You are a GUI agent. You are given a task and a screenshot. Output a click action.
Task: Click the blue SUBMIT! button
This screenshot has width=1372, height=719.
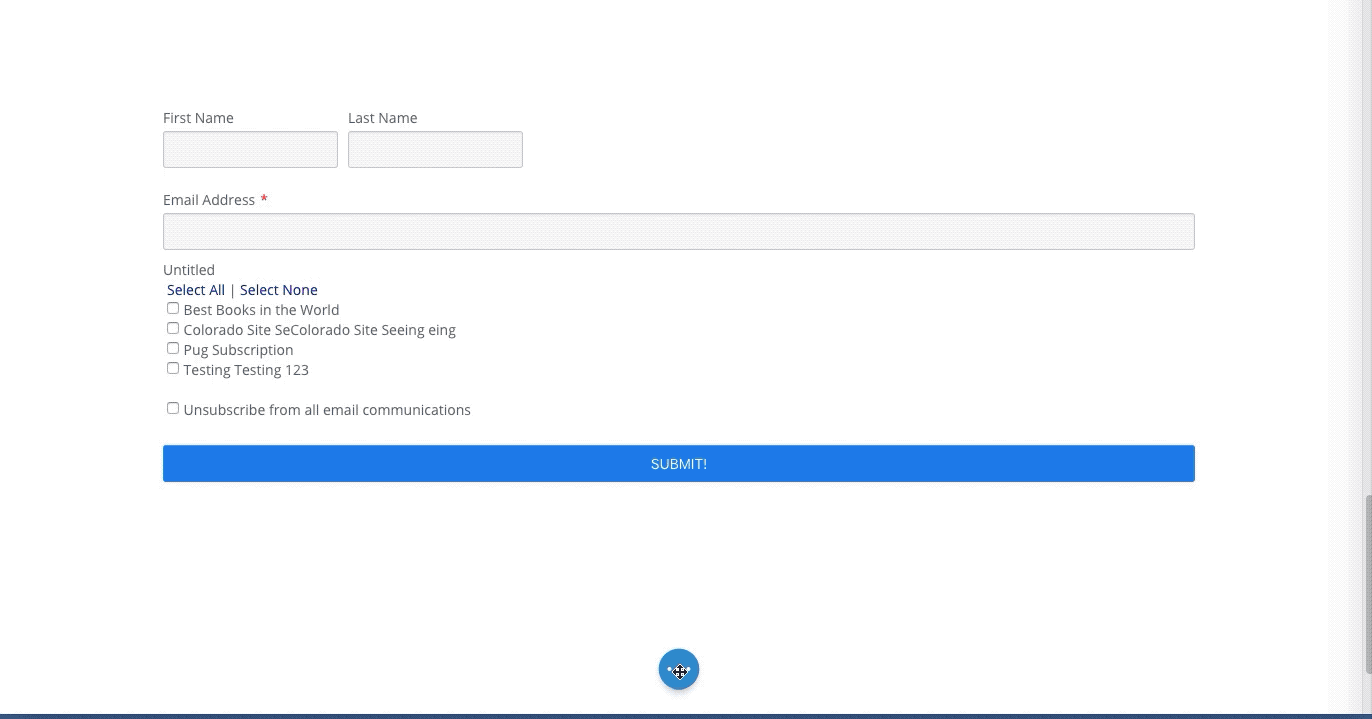pos(678,463)
